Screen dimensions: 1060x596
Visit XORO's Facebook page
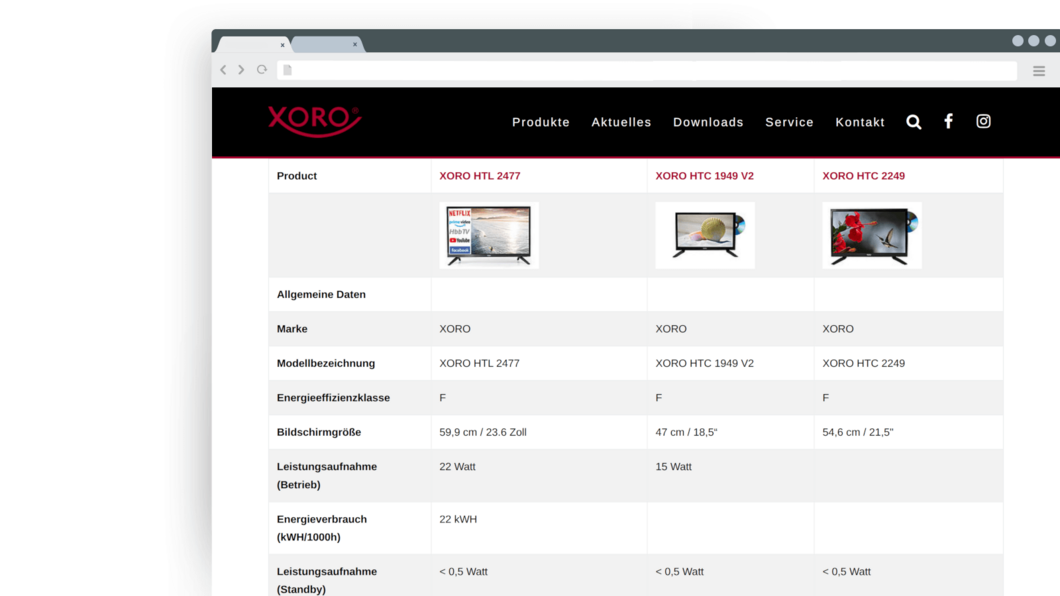tap(948, 120)
